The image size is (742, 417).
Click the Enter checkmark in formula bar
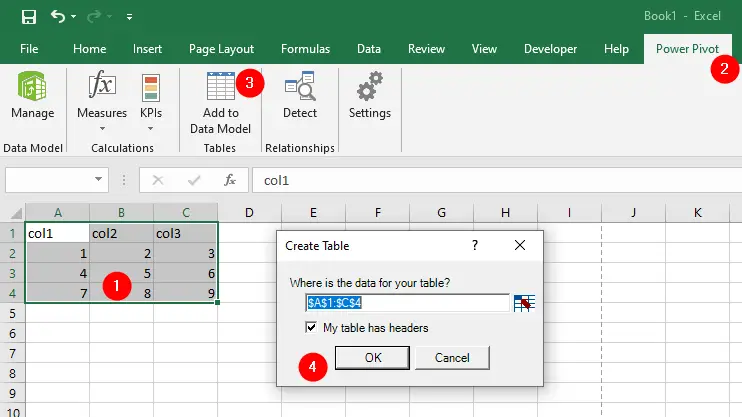(x=194, y=180)
